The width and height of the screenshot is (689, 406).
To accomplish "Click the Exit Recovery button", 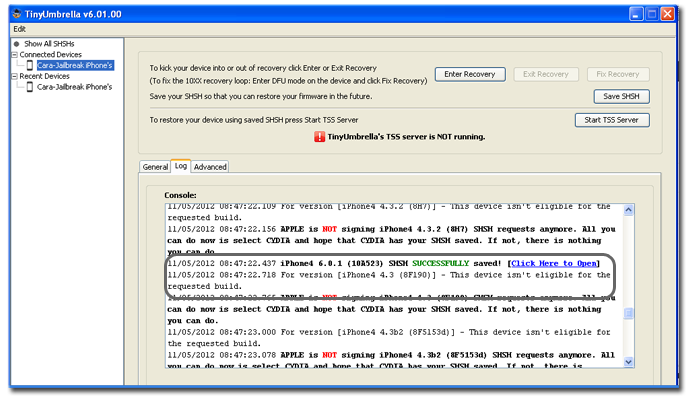I will 545,74.
